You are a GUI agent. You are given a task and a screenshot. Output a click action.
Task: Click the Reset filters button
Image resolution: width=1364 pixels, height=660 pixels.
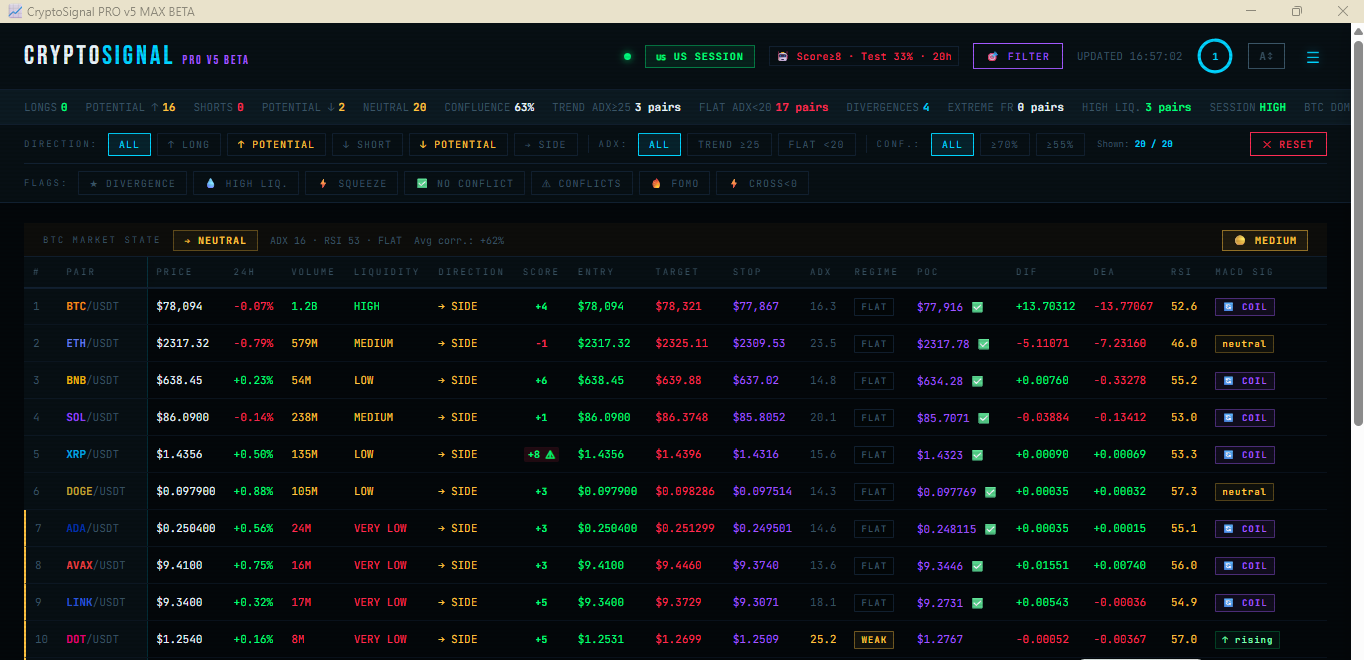(x=1288, y=144)
